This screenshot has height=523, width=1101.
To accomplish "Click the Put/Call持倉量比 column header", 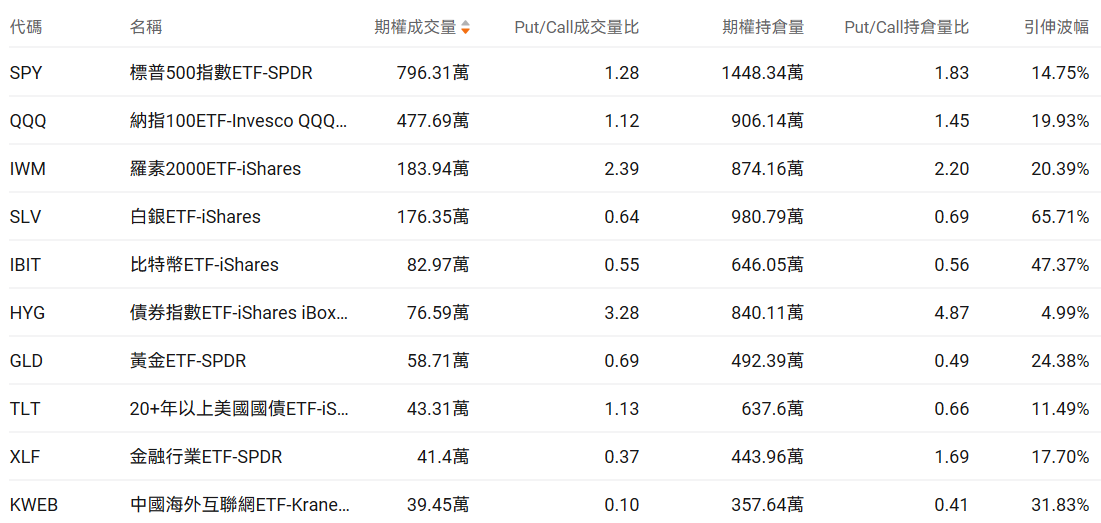I will [x=906, y=27].
